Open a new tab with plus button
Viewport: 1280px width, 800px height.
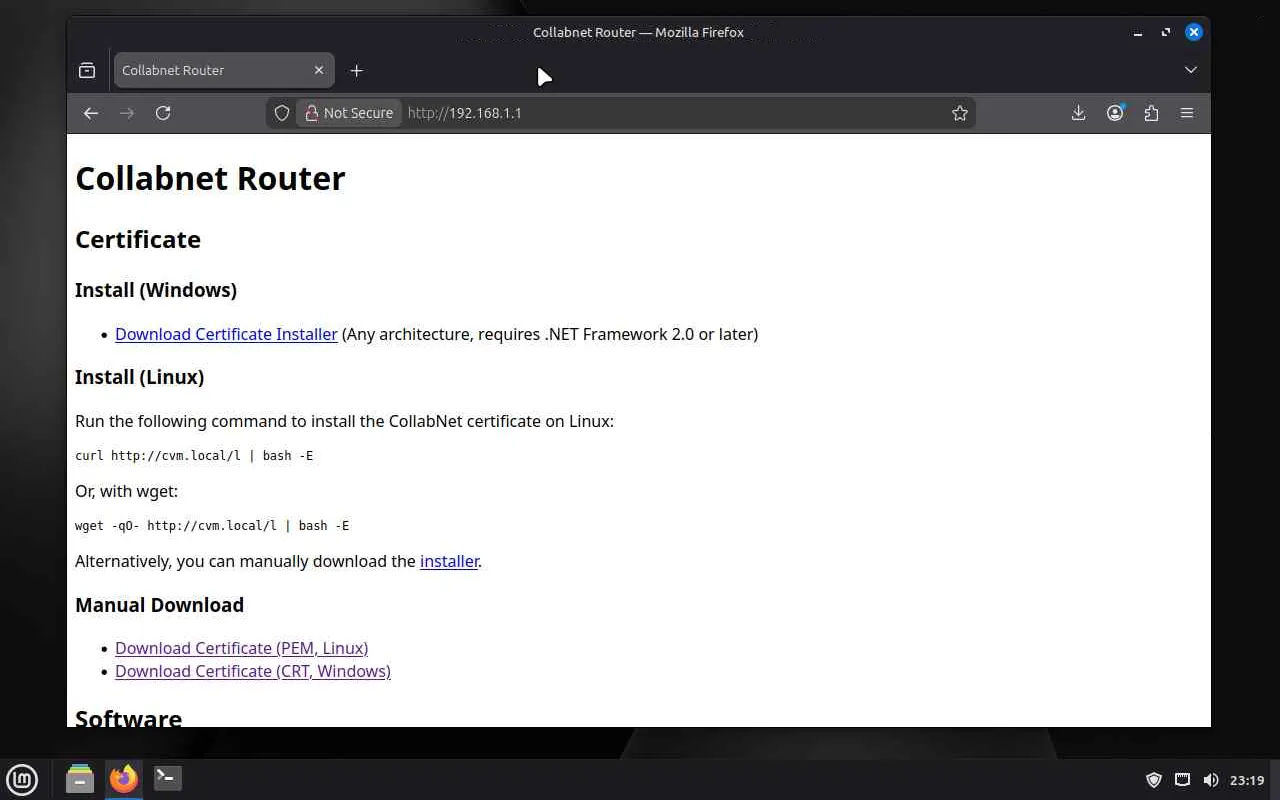(357, 70)
